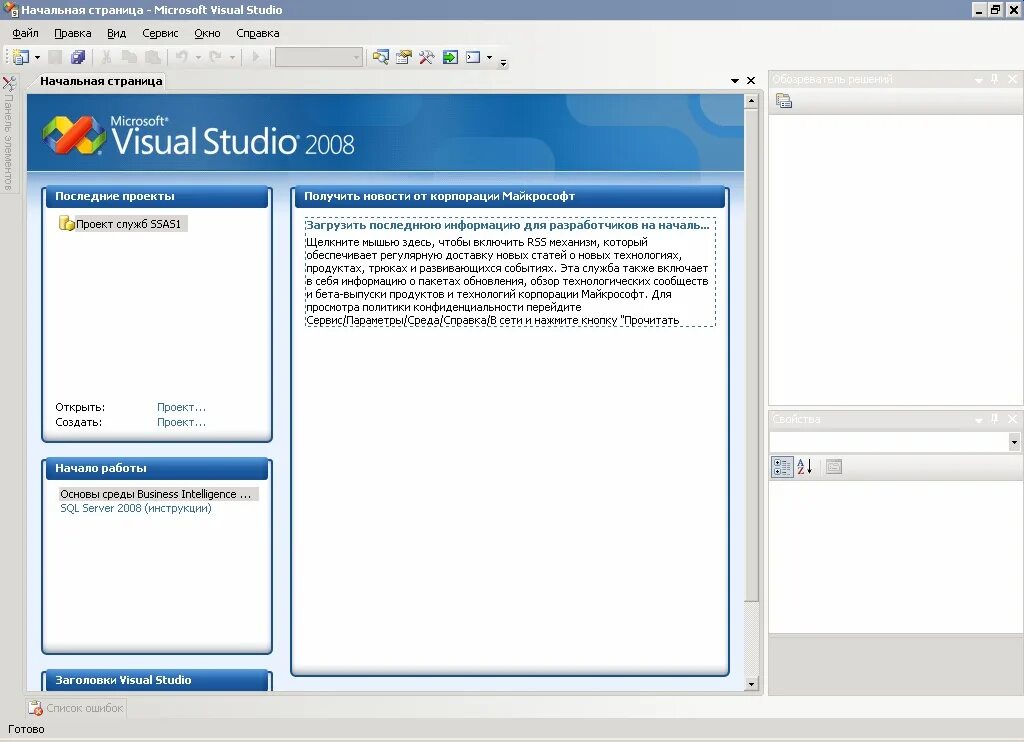Open the Правка menu
1024x742 pixels.
72,33
